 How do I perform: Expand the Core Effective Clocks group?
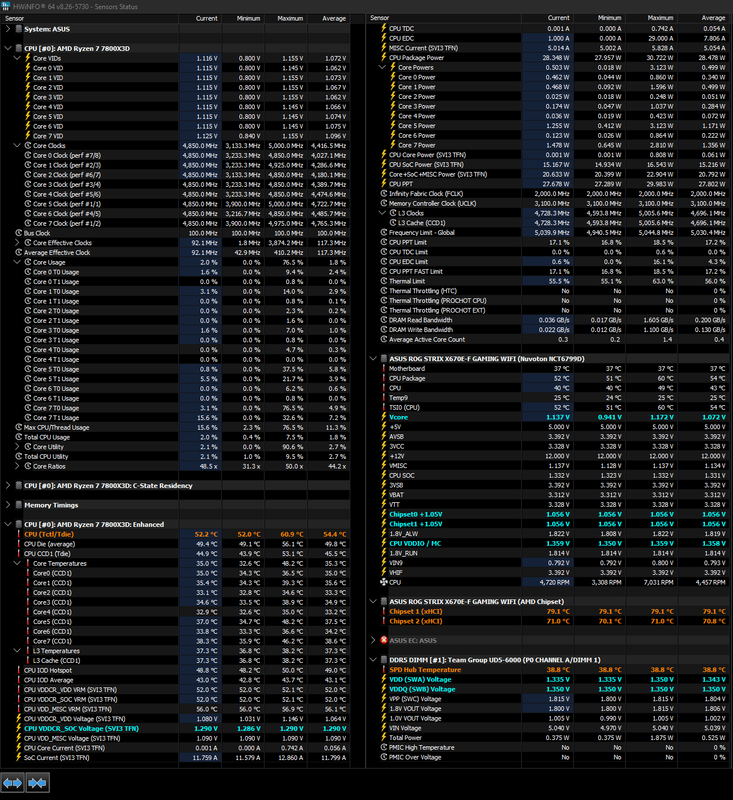[17, 243]
